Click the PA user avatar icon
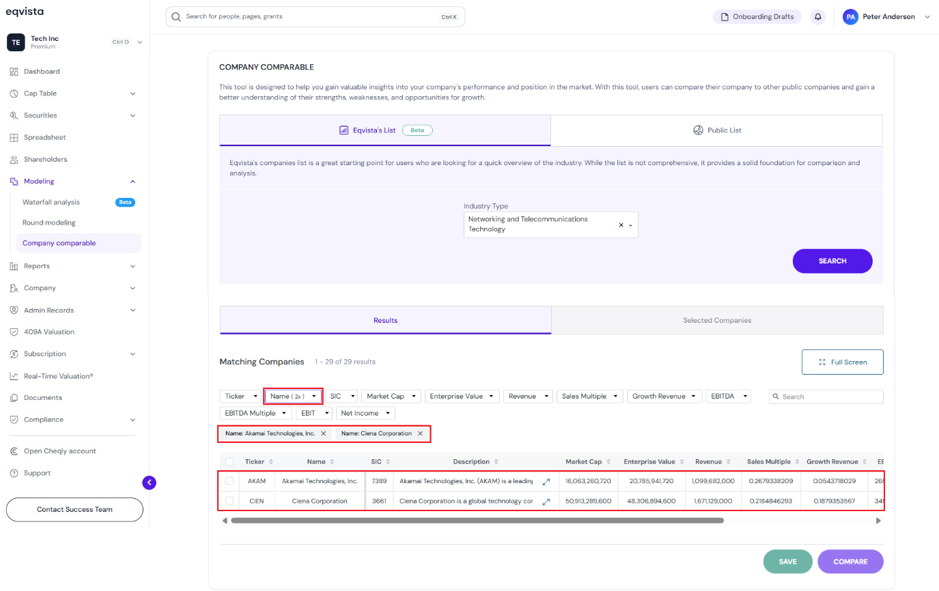Image resolution: width=939 pixels, height=591 pixels. pos(850,17)
